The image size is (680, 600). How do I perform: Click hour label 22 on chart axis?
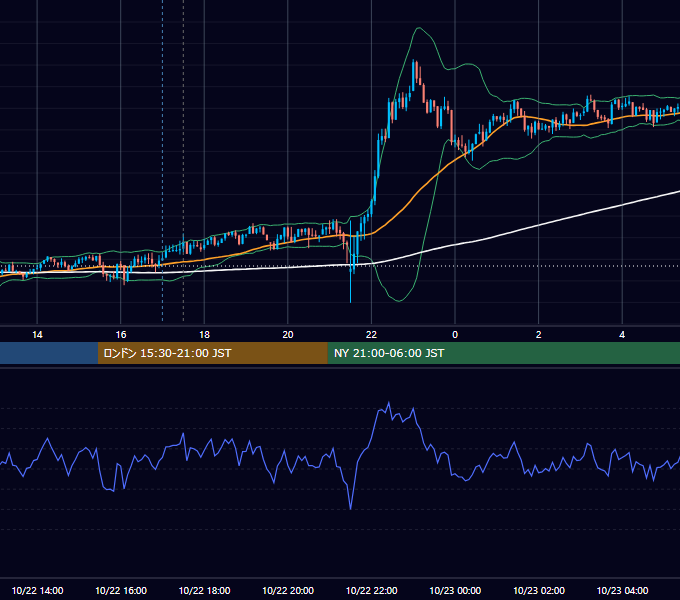[x=371, y=335]
